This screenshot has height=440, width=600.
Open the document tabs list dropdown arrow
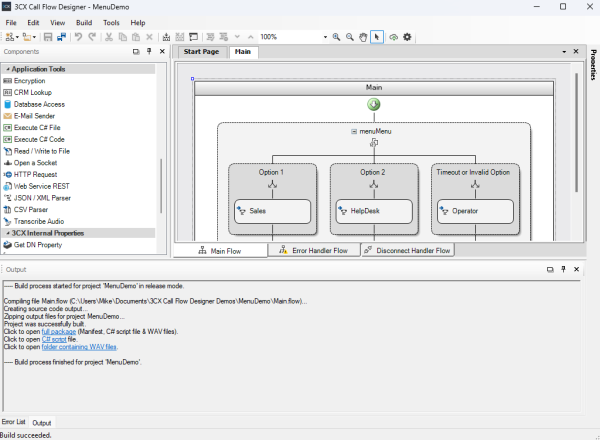coord(564,52)
